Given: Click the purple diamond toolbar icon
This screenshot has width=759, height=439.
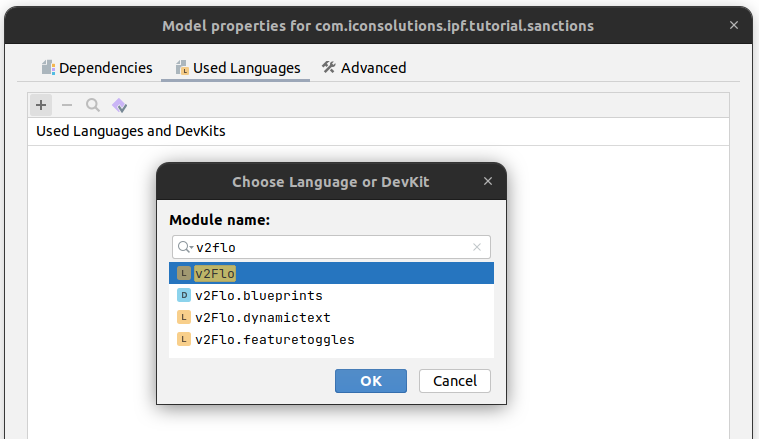Looking at the screenshot, I should [119, 105].
